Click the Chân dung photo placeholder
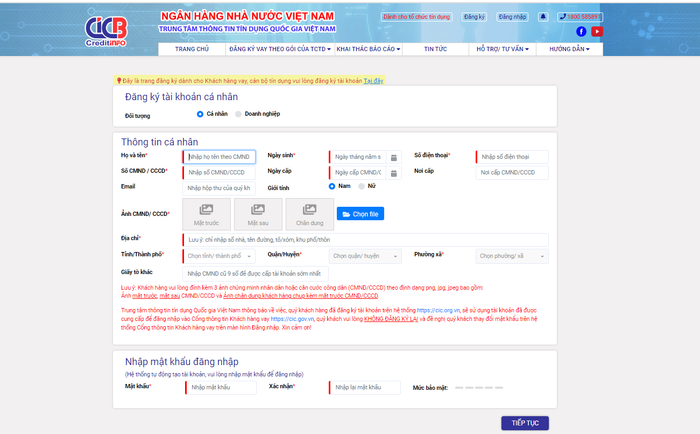The height and width of the screenshot is (434, 700). point(309,213)
